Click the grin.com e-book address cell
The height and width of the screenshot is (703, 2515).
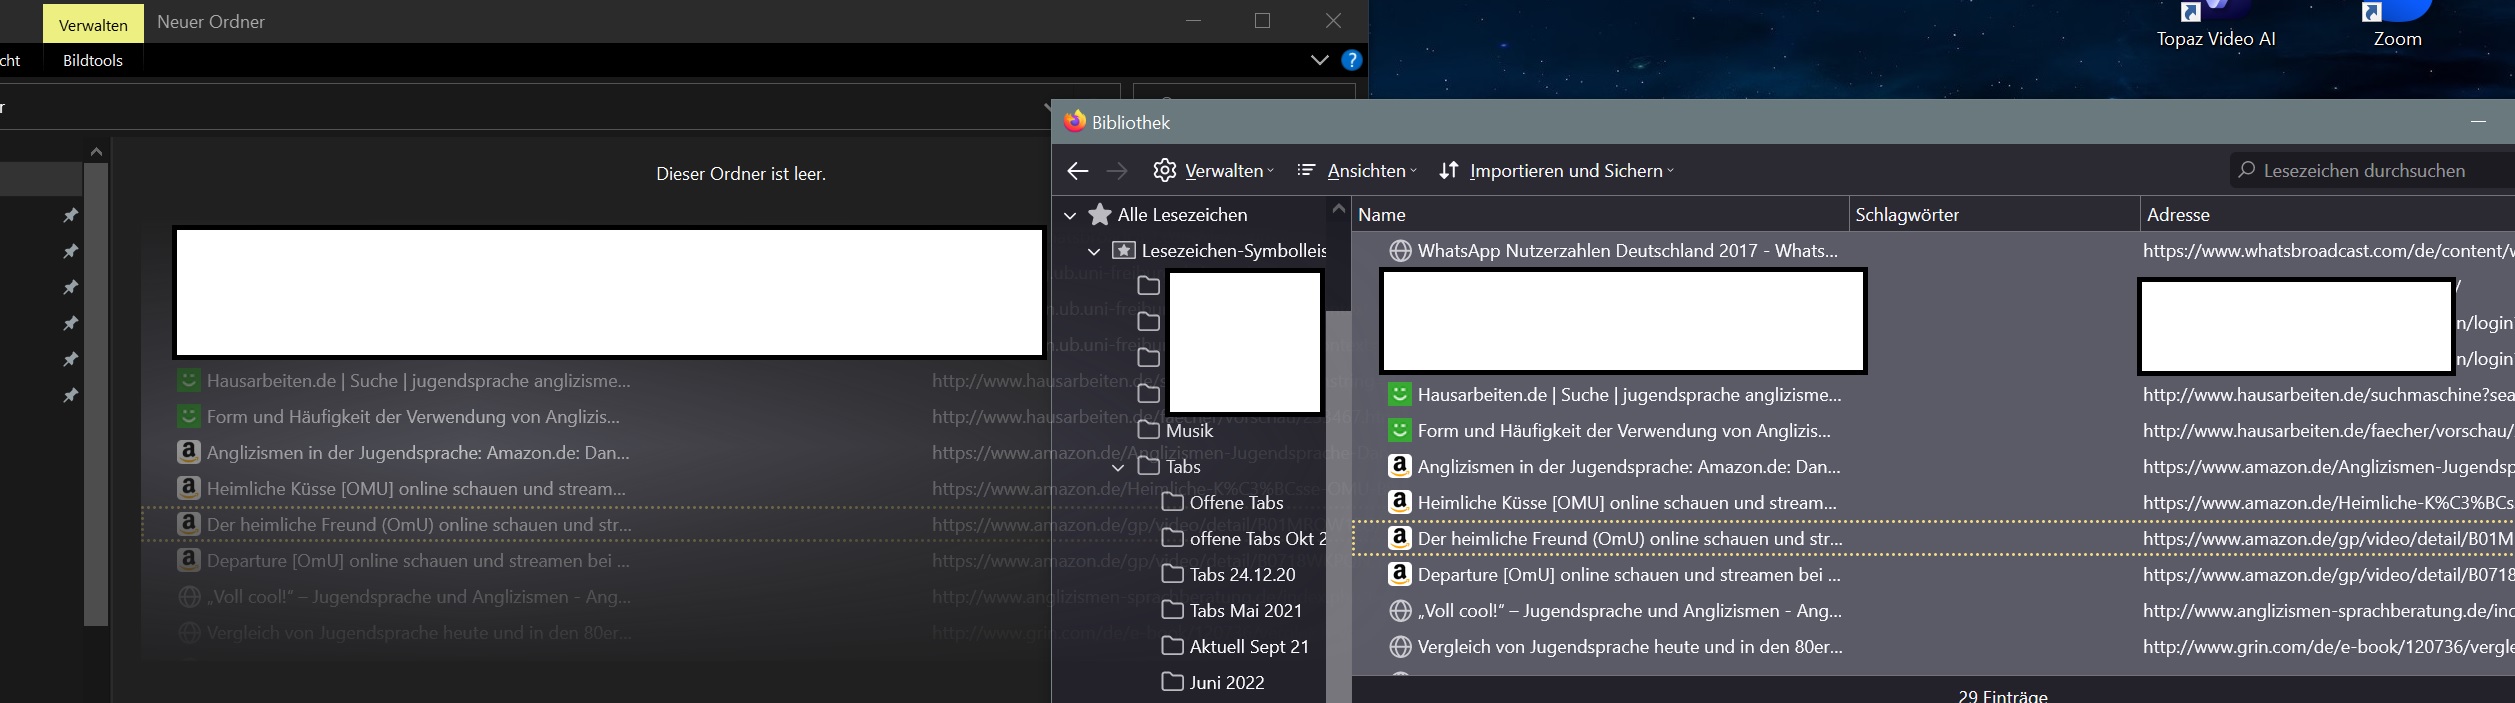click(2328, 647)
